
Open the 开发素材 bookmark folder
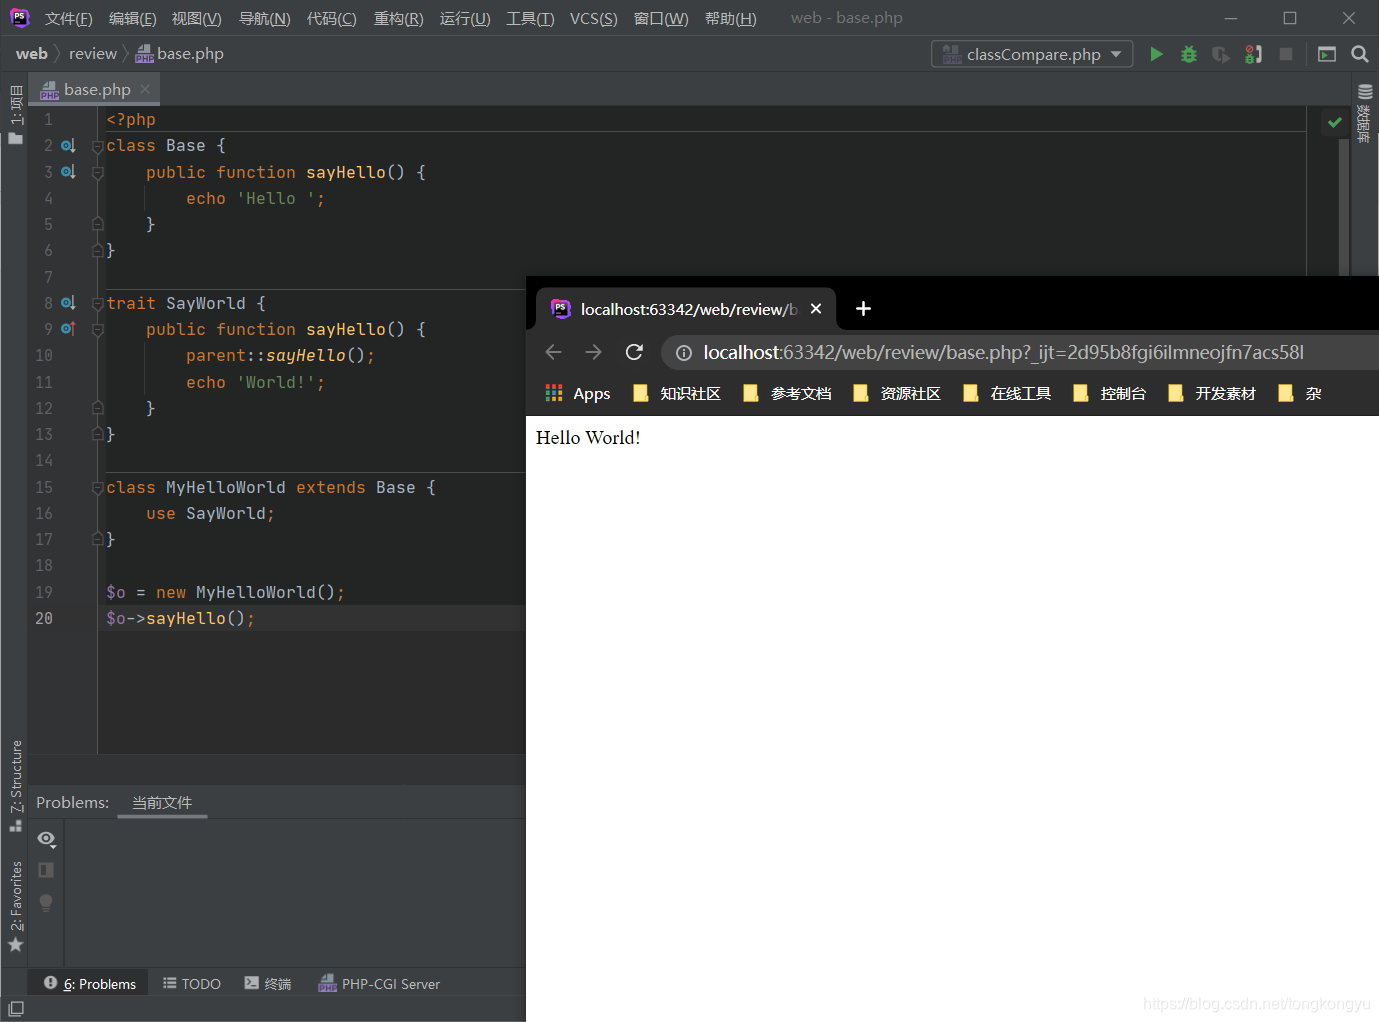click(1212, 394)
